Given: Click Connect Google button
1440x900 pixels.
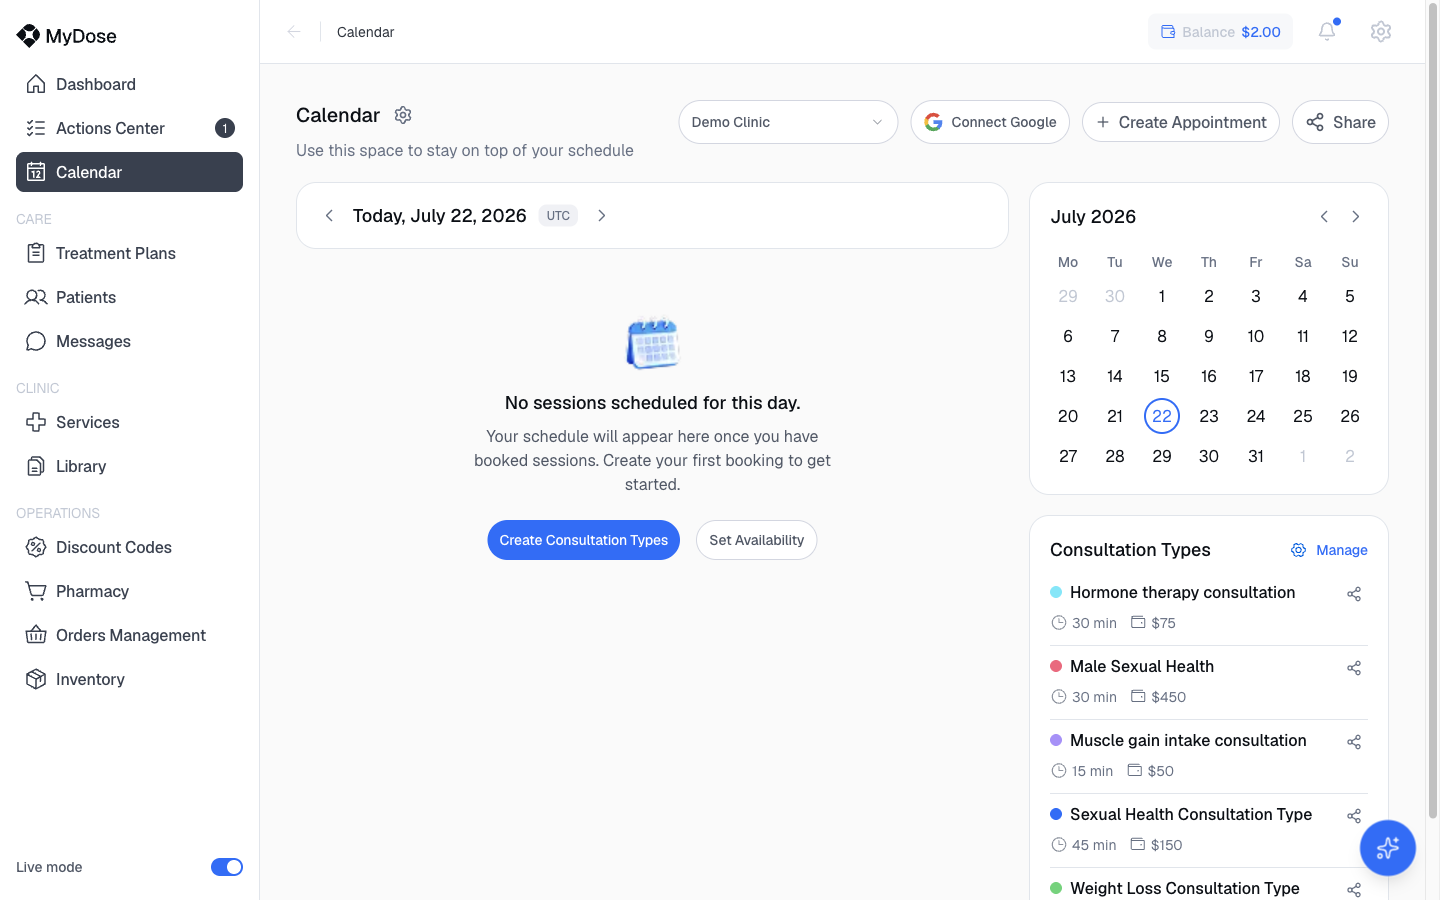Looking at the screenshot, I should point(990,122).
